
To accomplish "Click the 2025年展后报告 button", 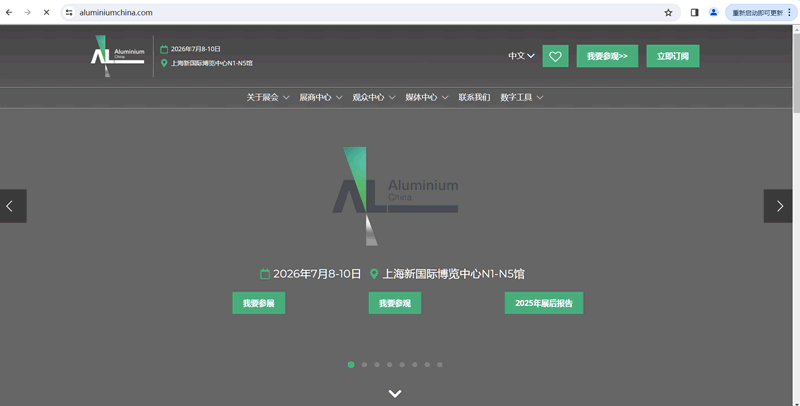I will pyautogui.click(x=543, y=303).
